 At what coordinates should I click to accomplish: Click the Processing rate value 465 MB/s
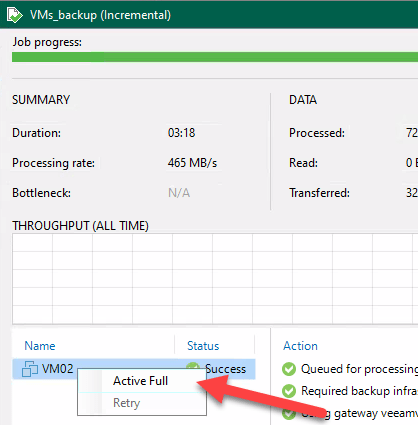pyautogui.click(x=192, y=163)
